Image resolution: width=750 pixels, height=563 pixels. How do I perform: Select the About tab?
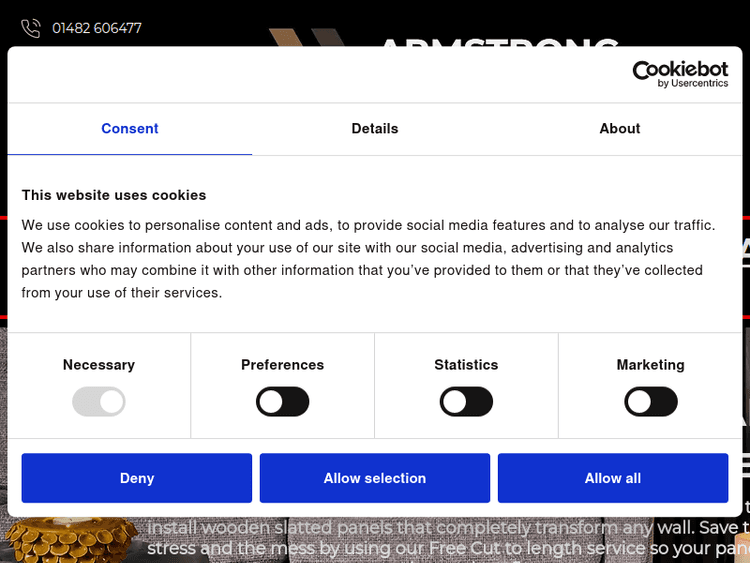click(x=620, y=129)
